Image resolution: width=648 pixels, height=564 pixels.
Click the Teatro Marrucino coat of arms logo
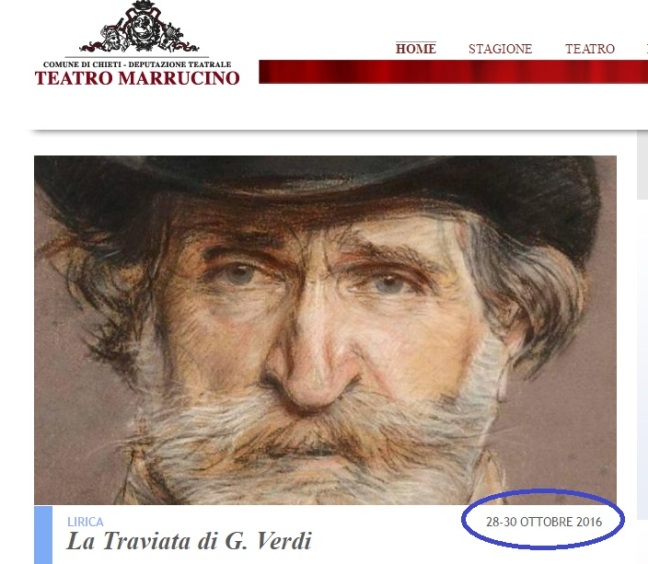pos(139,27)
